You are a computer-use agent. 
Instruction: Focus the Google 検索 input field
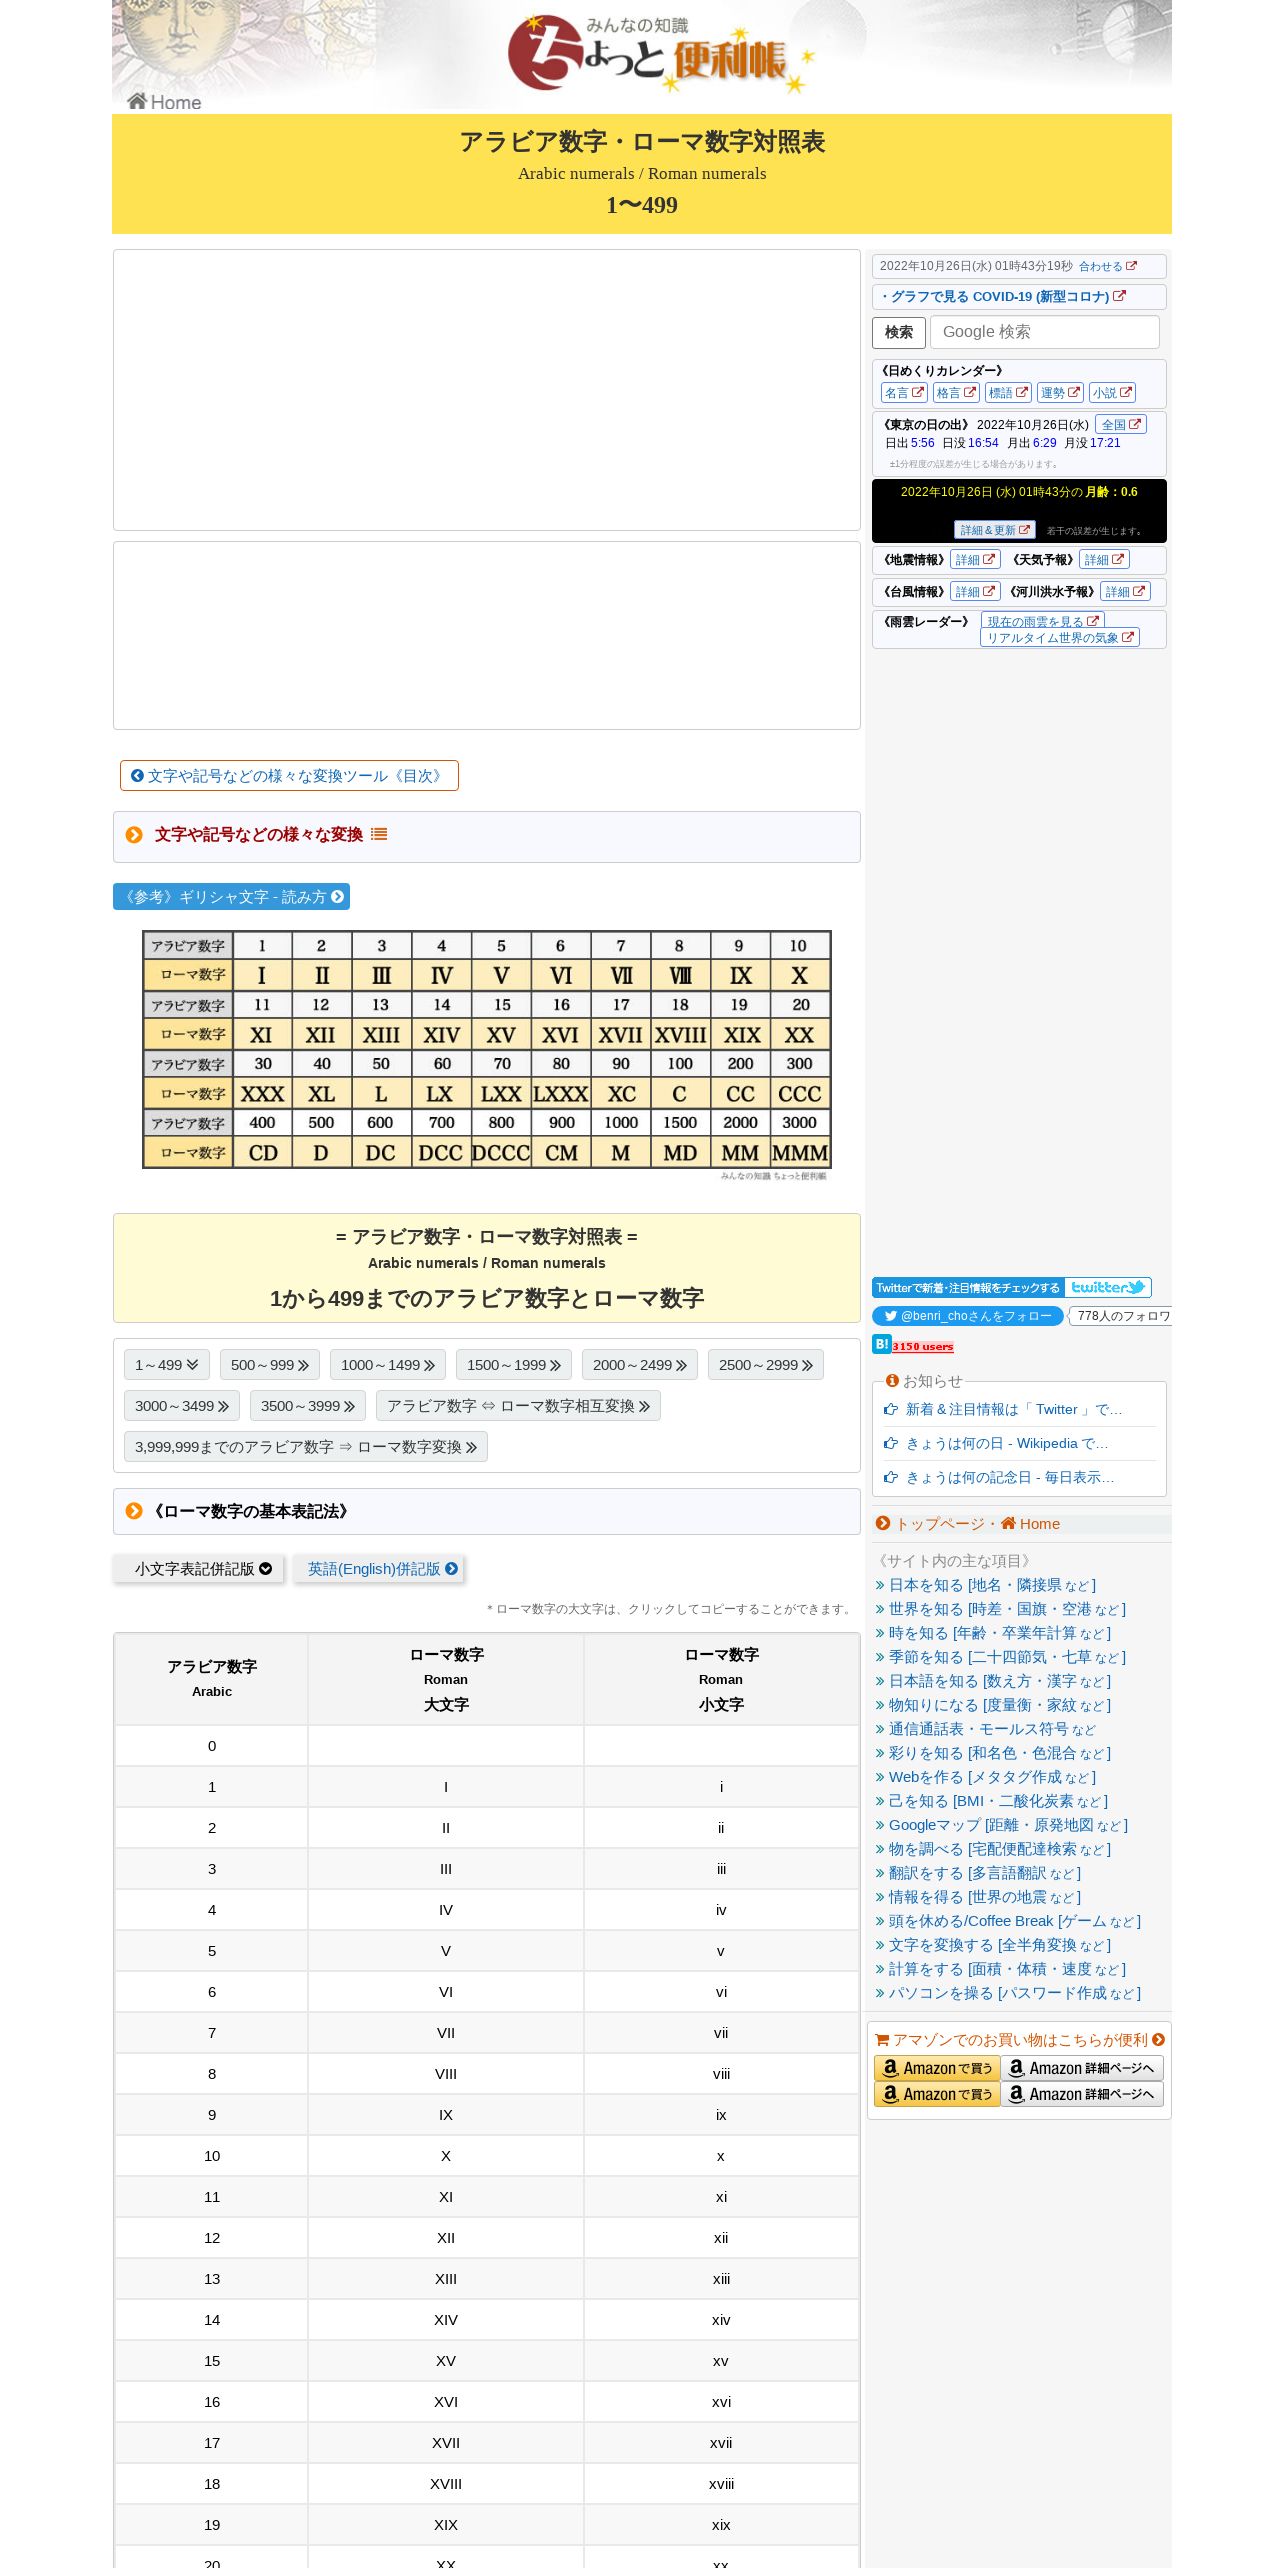click(1044, 332)
